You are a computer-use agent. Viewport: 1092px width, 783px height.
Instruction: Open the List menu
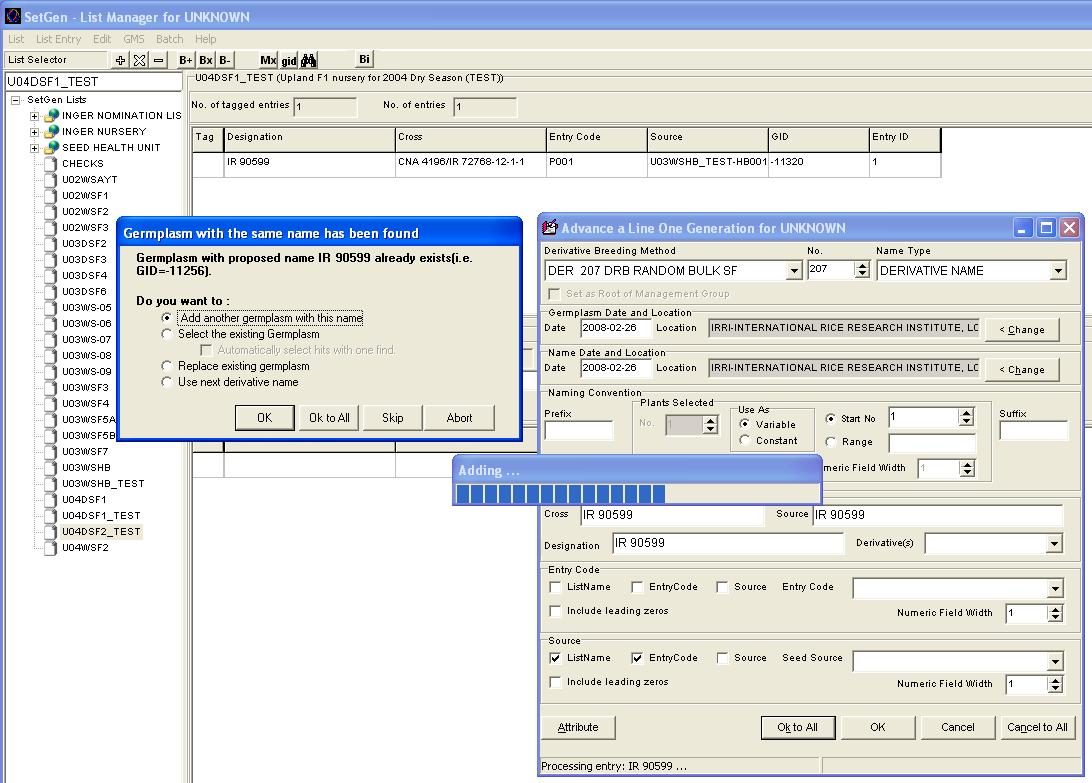(16, 39)
